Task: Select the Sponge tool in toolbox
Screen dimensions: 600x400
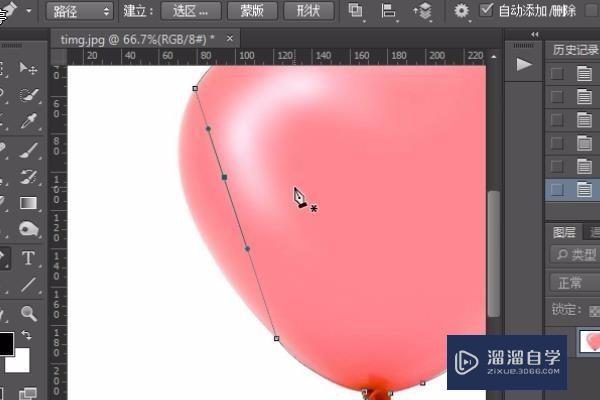Action: [29, 229]
